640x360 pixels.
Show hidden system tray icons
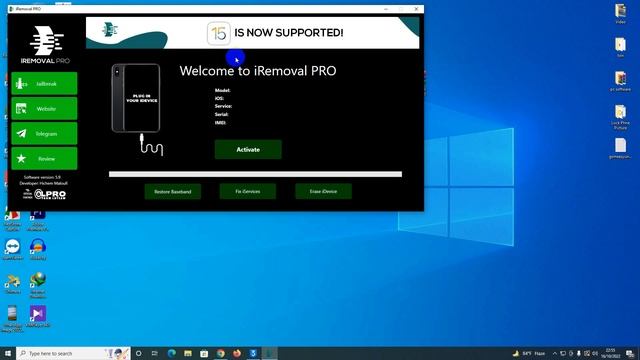coord(555,353)
